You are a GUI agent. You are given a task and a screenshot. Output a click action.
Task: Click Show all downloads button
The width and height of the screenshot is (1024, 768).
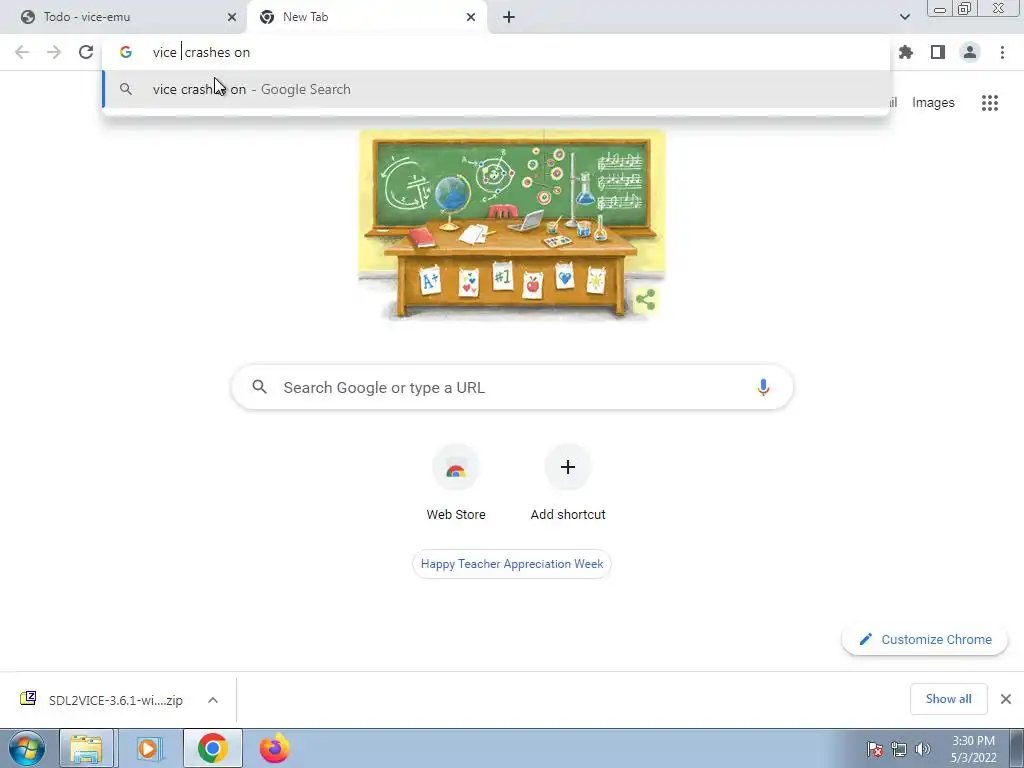pyautogui.click(x=948, y=699)
